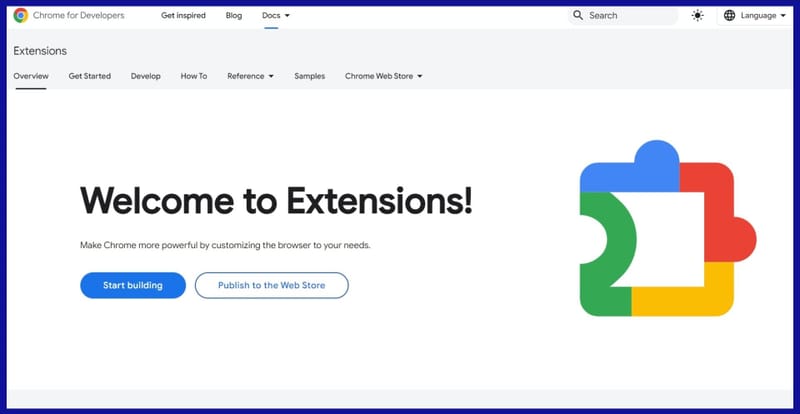Open the Language selector dropdown arrow
The width and height of the screenshot is (800, 414).
(783, 16)
